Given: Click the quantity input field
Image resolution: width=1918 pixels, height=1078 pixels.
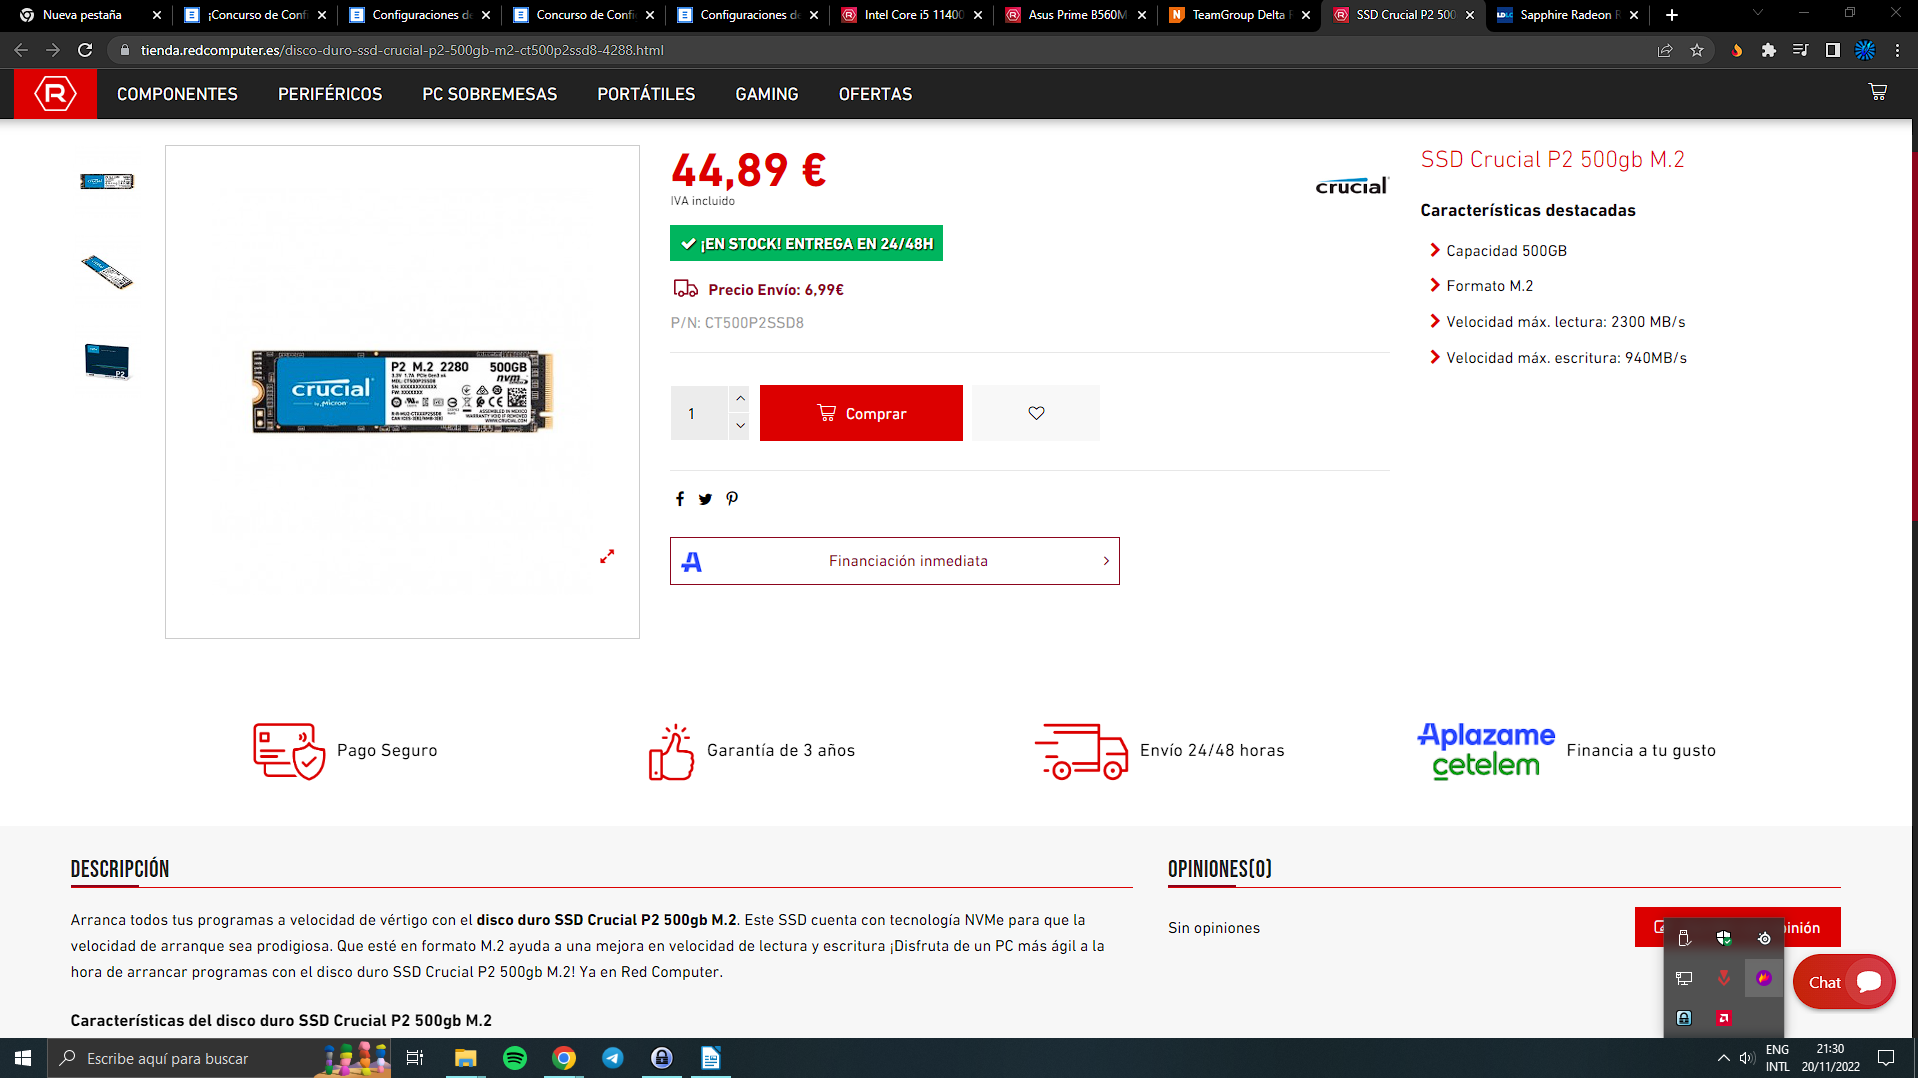Looking at the screenshot, I should click(x=699, y=413).
